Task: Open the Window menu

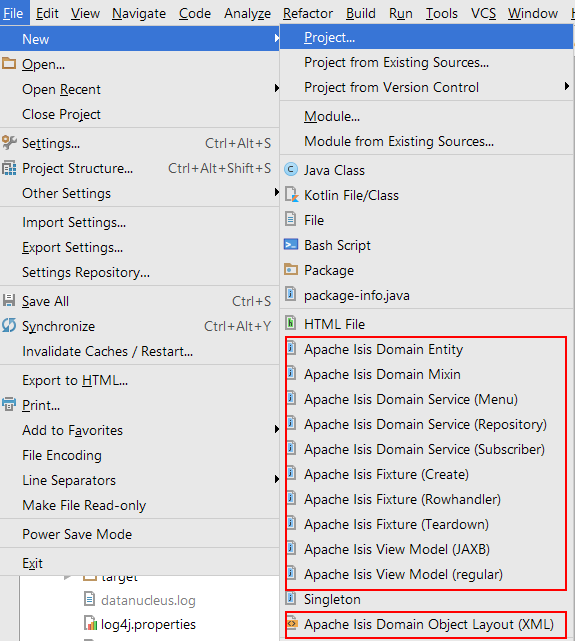Action: coord(533,13)
